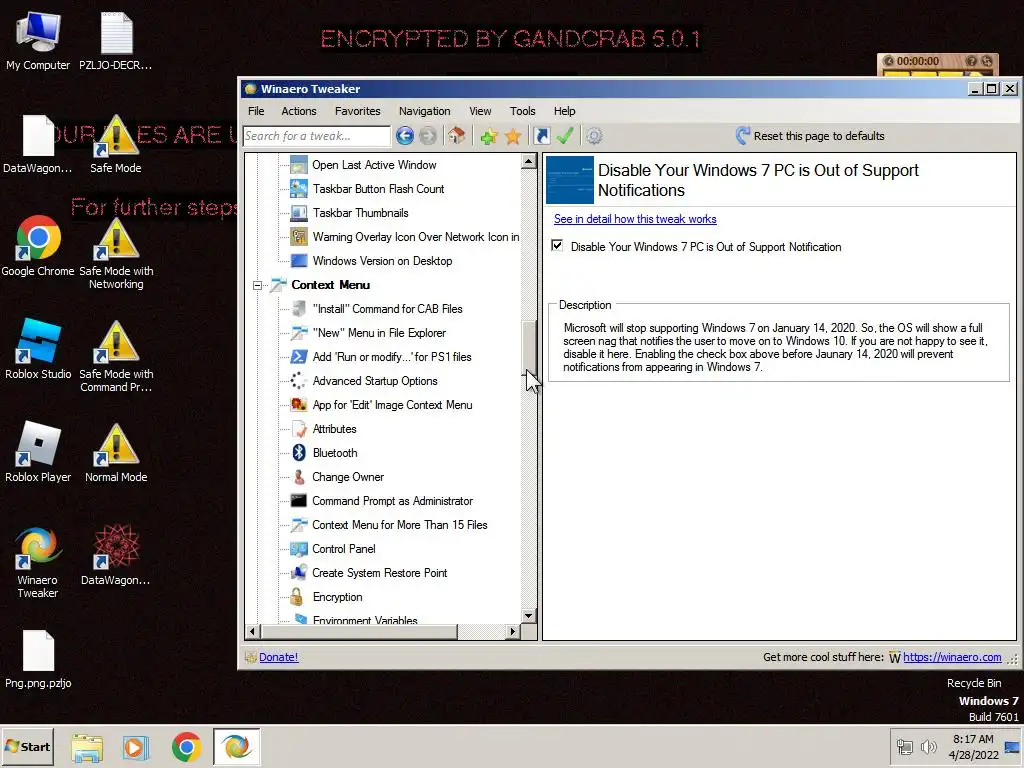This screenshot has width=1024, height=768.
Task: Click the Show desktop tray icon
Action: tap(1013, 748)
